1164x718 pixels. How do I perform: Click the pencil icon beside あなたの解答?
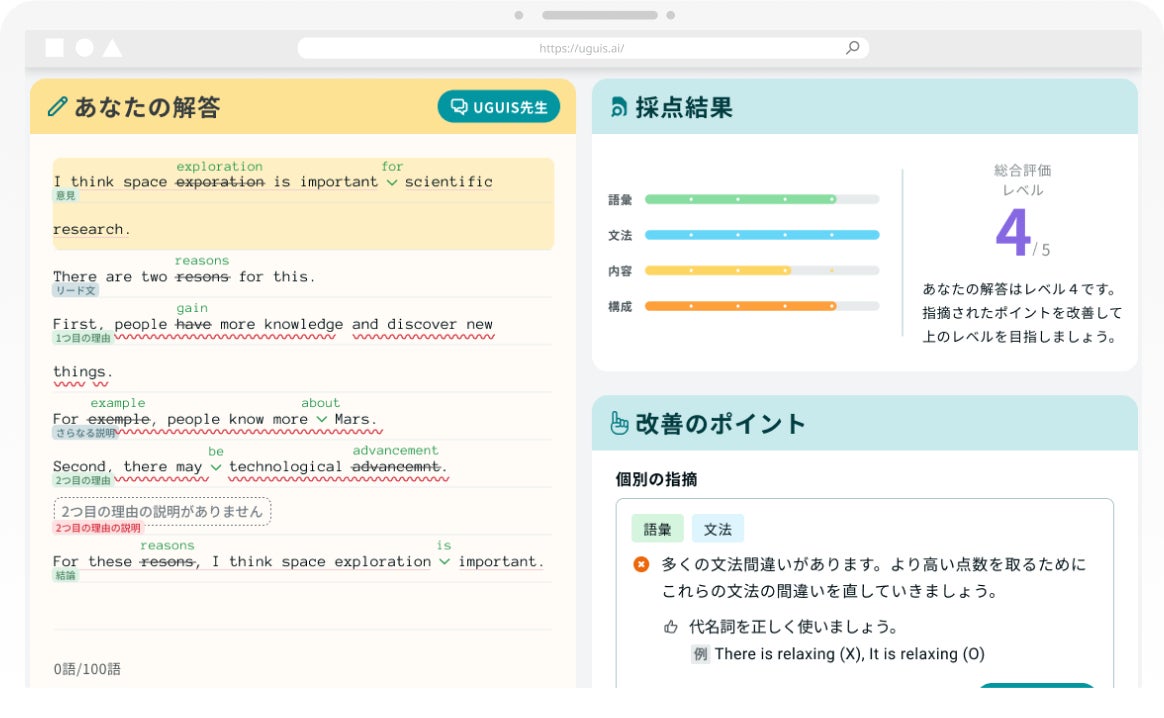[58, 107]
